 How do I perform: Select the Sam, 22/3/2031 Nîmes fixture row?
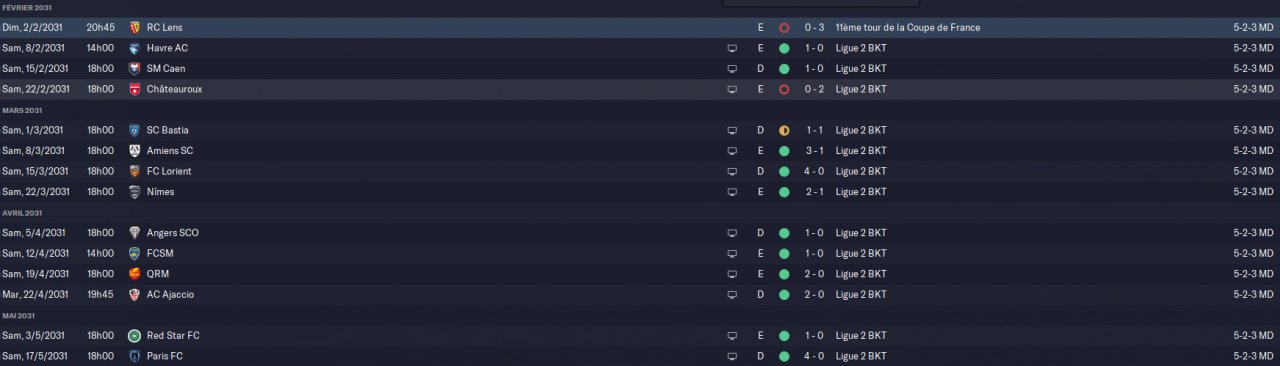coord(640,192)
